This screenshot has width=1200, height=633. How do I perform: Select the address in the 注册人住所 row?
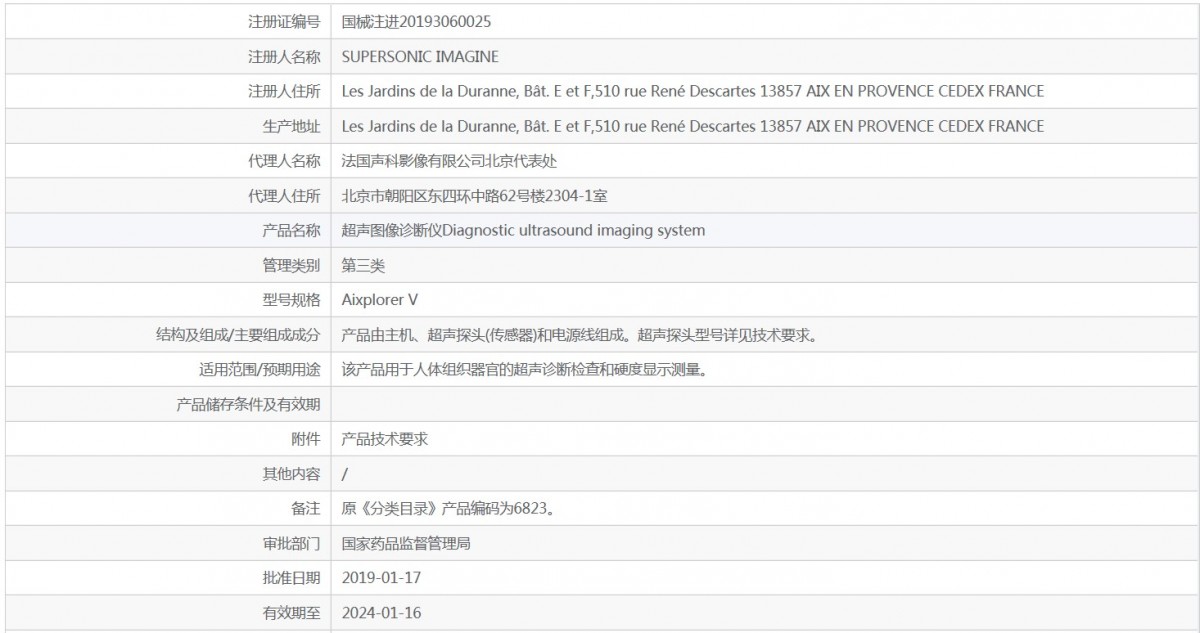pos(693,91)
